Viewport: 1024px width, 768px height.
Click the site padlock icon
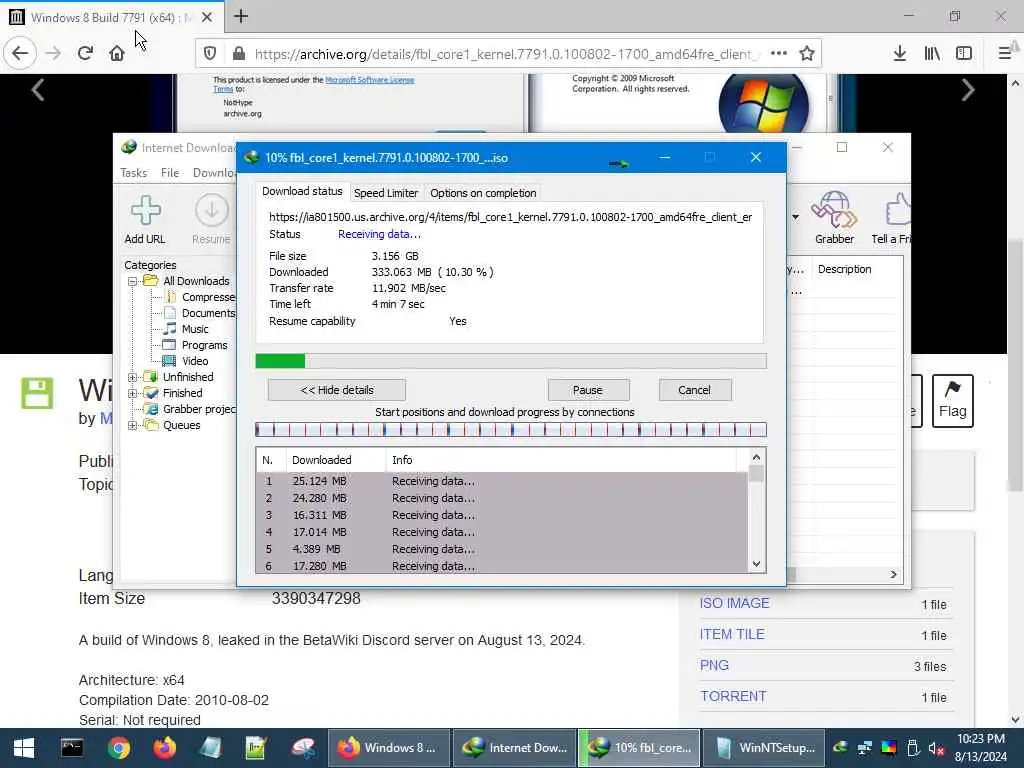tap(239, 54)
